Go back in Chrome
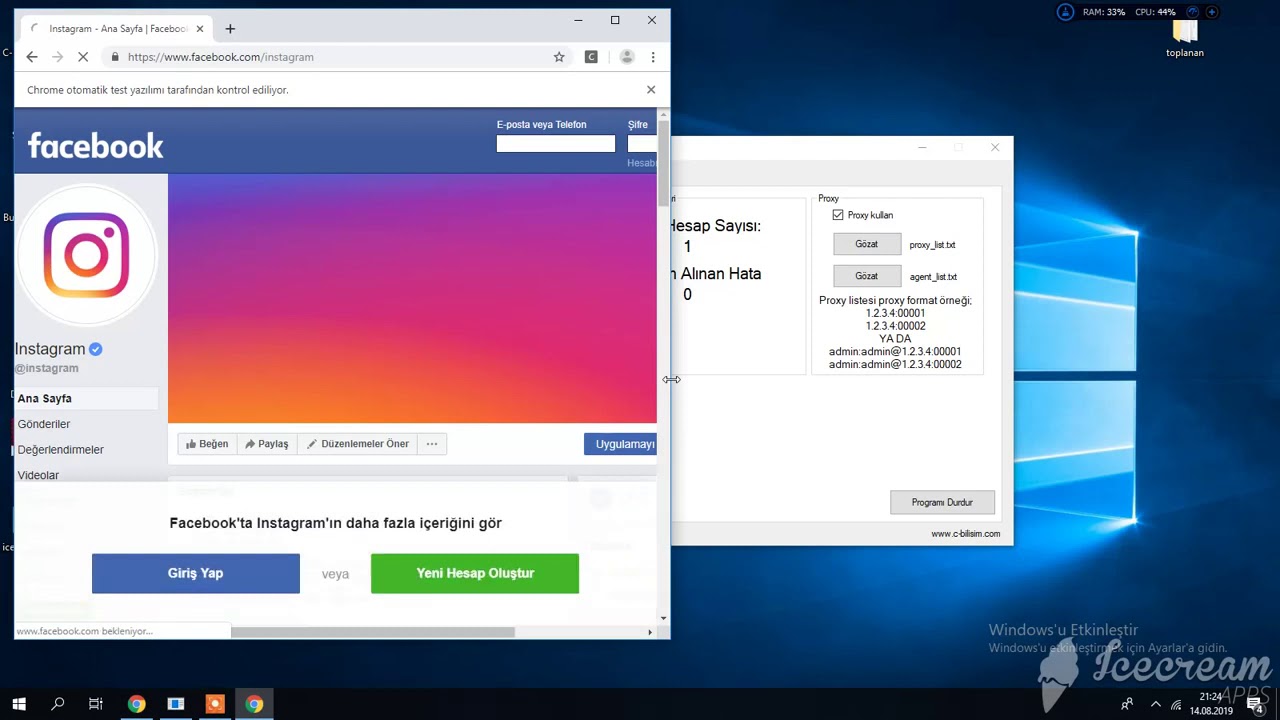Viewport: 1280px width, 720px height. coord(32,57)
